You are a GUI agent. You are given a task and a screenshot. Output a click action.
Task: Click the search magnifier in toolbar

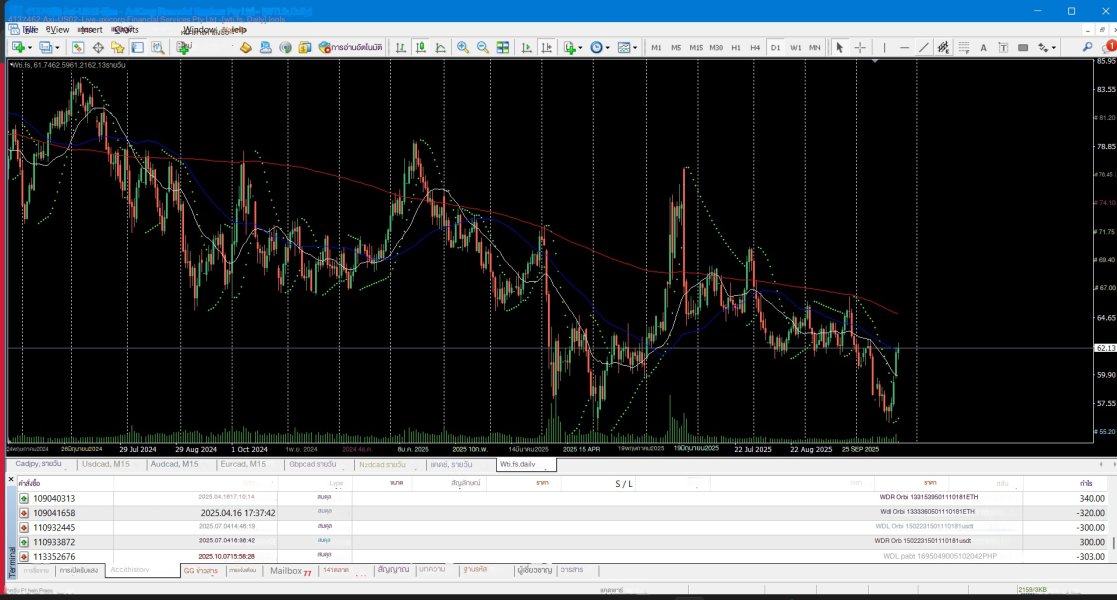click(x=1088, y=47)
